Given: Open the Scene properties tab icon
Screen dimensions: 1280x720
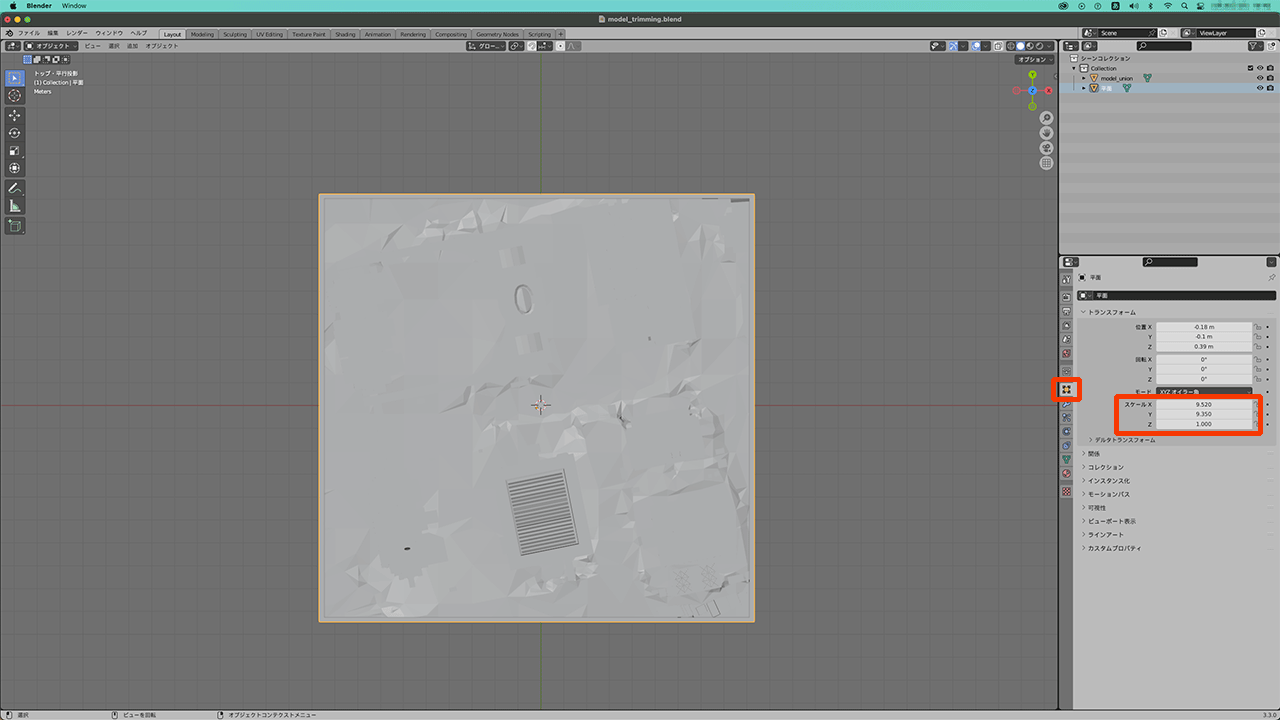Looking at the screenshot, I should tap(1066, 339).
